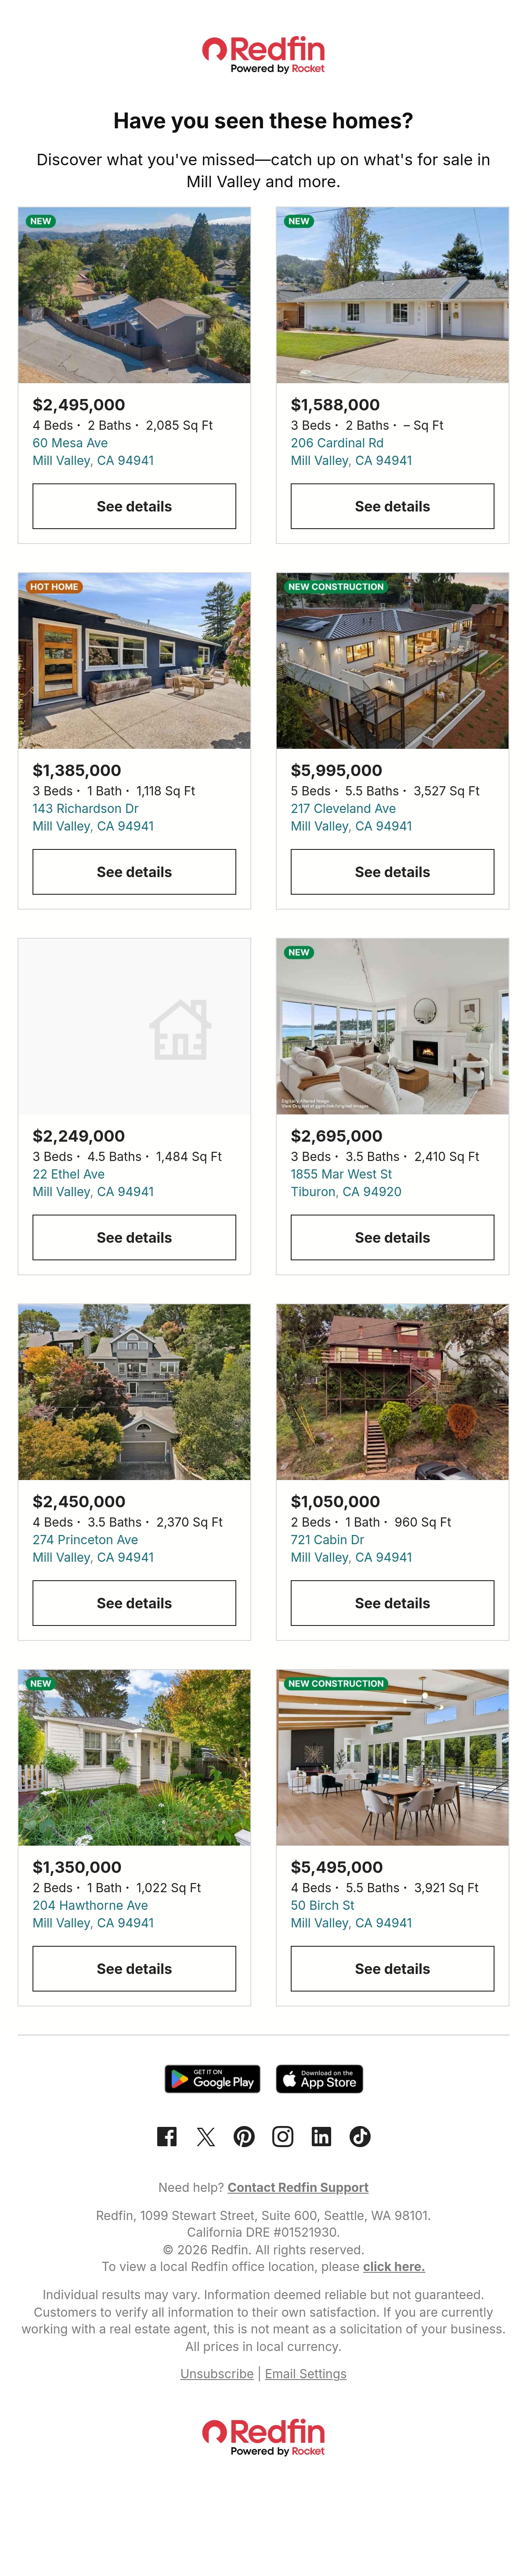Open the X (Twitter) social icon
Image resolution: width=527 pixels, height=2576 pixels.
[206, 2136]
